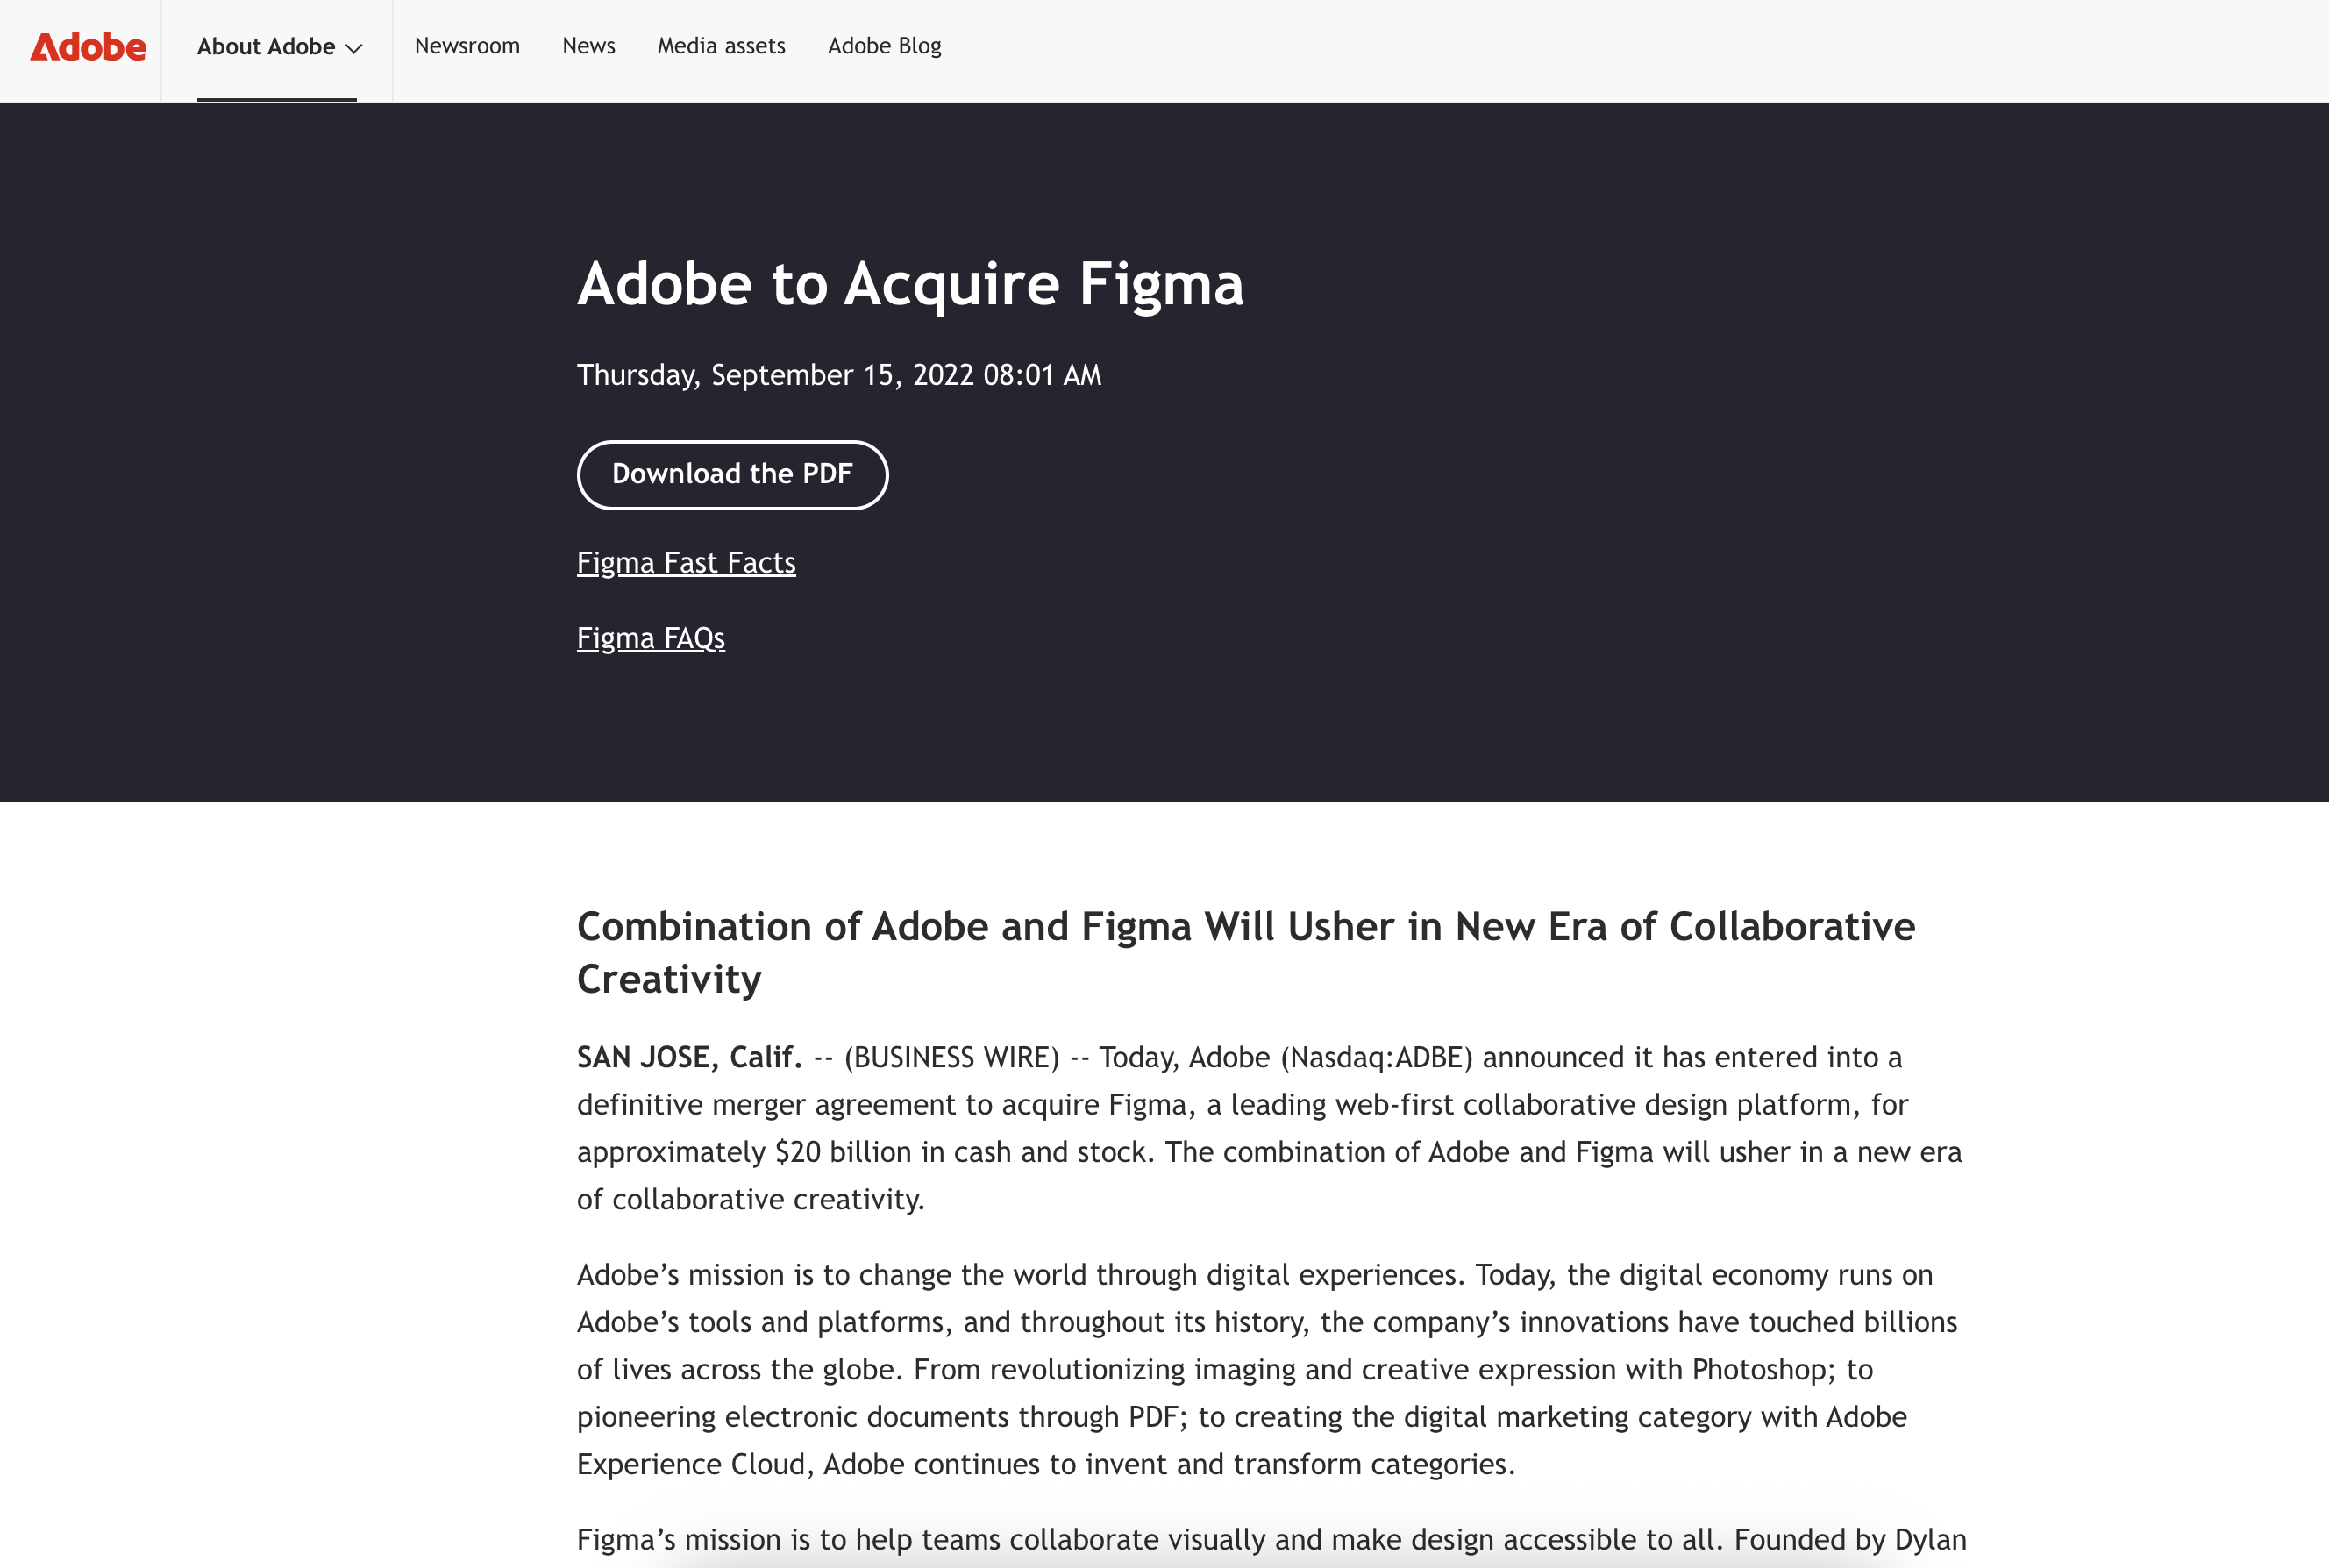Select Media assets in the navigation

[x=721, y=46]
